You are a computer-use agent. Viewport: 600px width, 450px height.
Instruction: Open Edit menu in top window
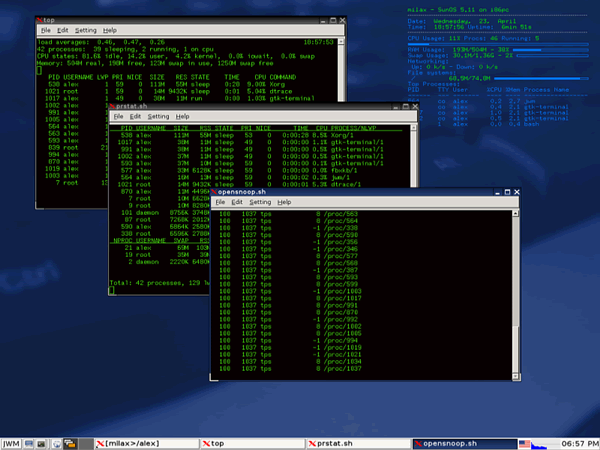(62, 30)
